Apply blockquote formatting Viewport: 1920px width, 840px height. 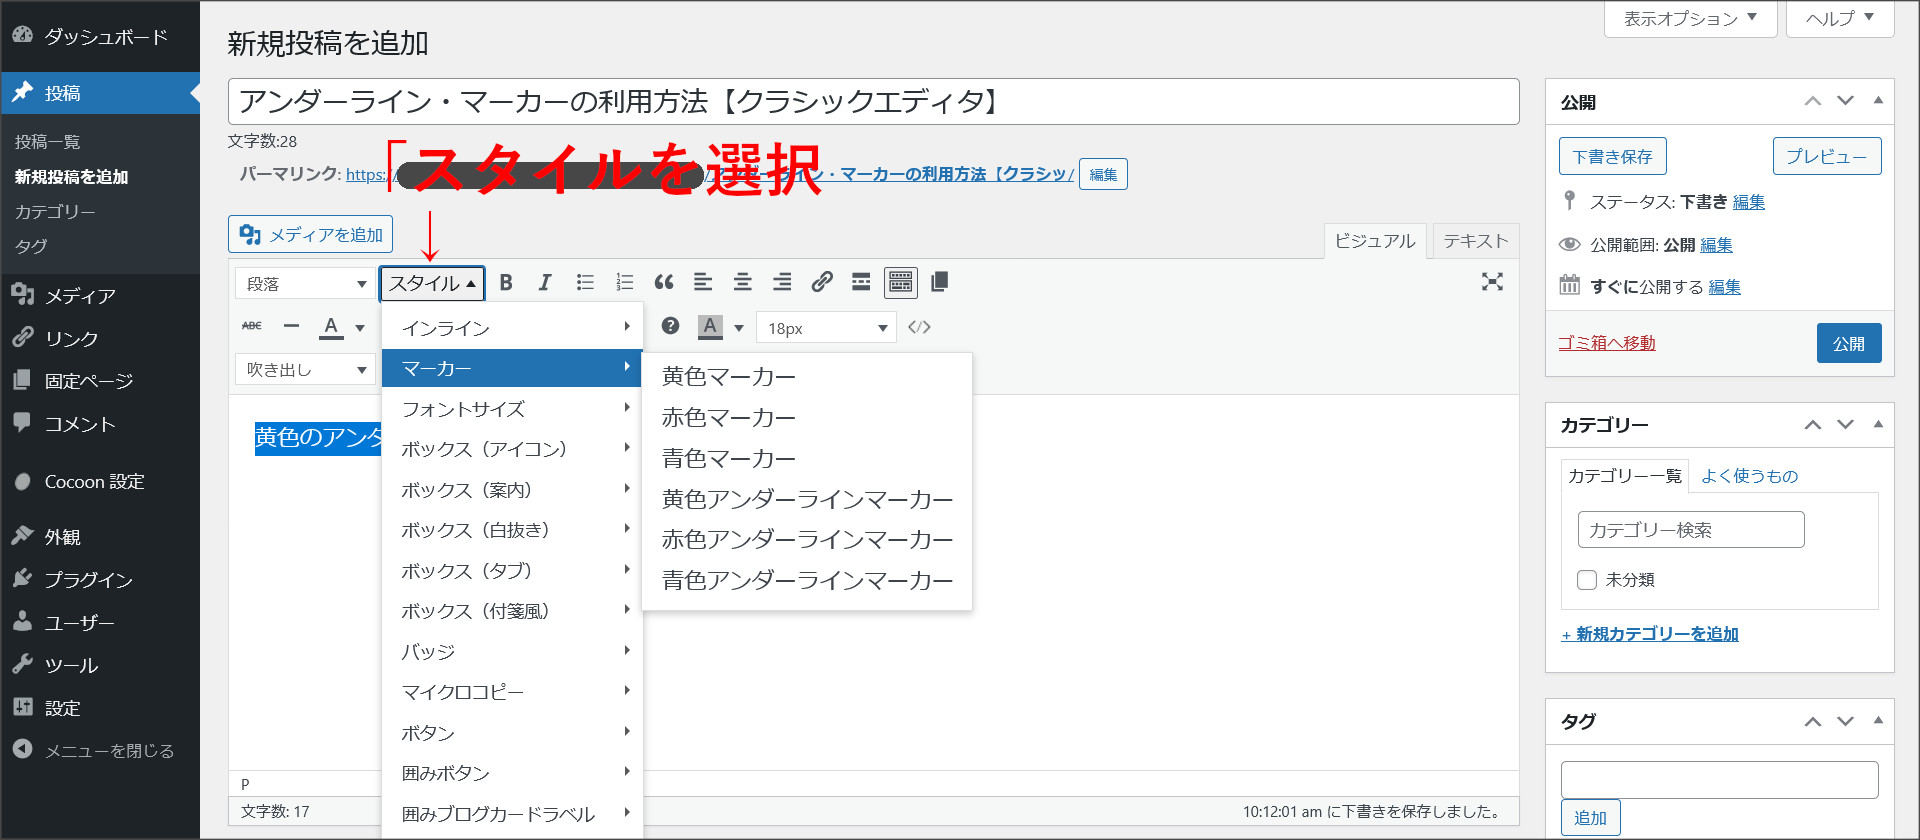coord(664,283)
